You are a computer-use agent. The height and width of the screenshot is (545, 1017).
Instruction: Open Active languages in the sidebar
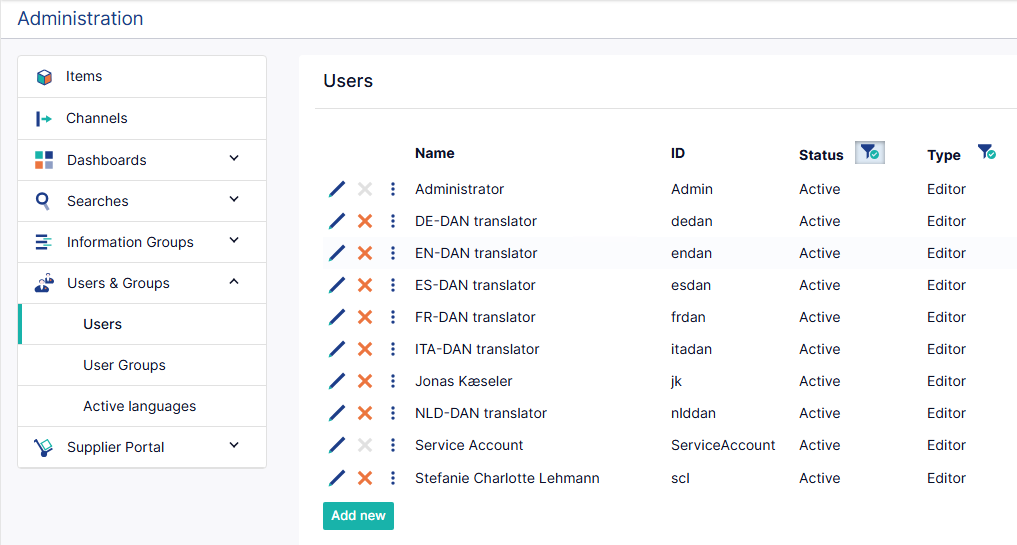[x=142, y=406]
